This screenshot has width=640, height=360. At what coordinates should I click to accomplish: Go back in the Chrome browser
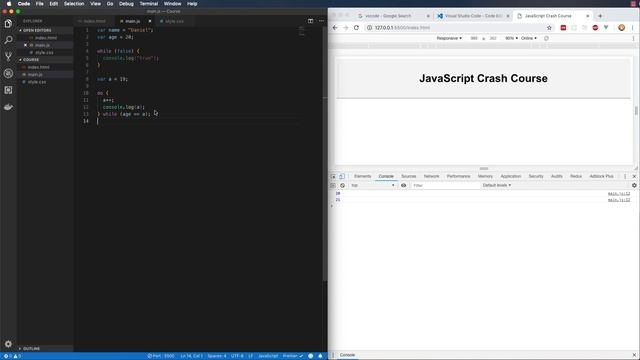click(335, 28)
